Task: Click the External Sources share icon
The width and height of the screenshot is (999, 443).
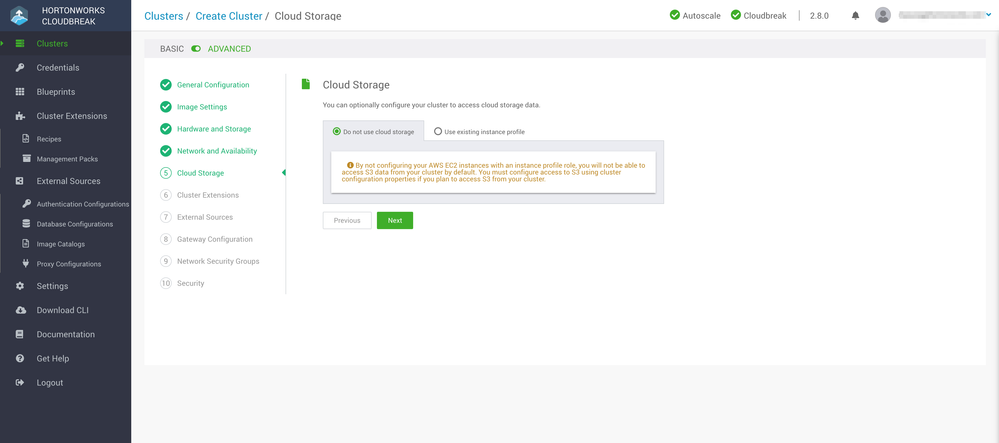Action: [x=20, y=181]
